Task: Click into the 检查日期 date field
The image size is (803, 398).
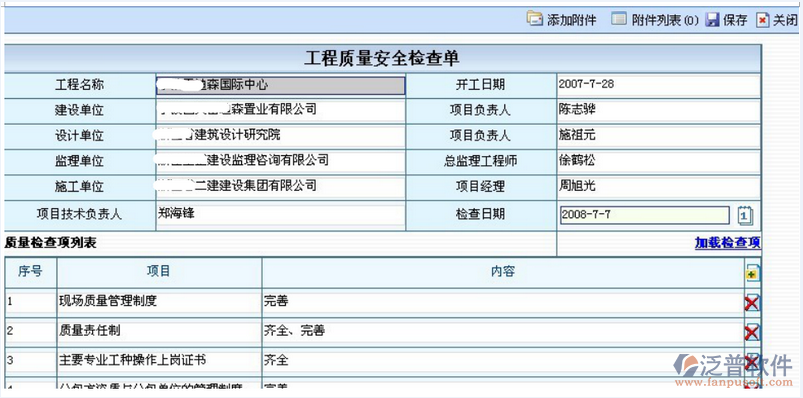Action: [x=644, y=215]
